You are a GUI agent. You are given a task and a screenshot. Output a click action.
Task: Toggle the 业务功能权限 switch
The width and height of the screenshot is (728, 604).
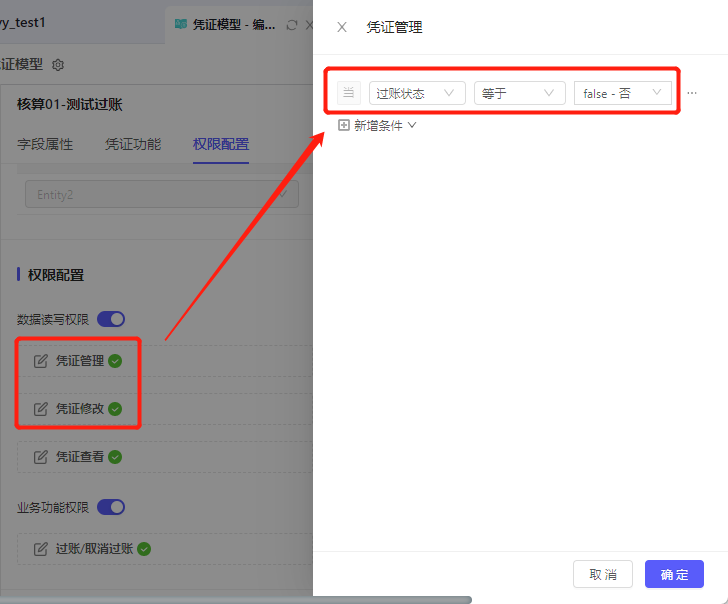(x=111, y=507)
